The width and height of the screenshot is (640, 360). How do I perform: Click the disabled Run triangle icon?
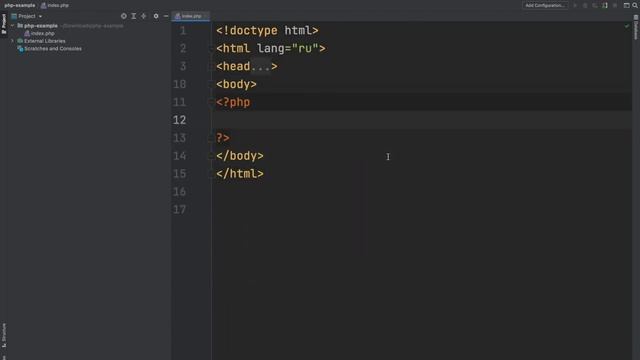(x=575, y=5)
